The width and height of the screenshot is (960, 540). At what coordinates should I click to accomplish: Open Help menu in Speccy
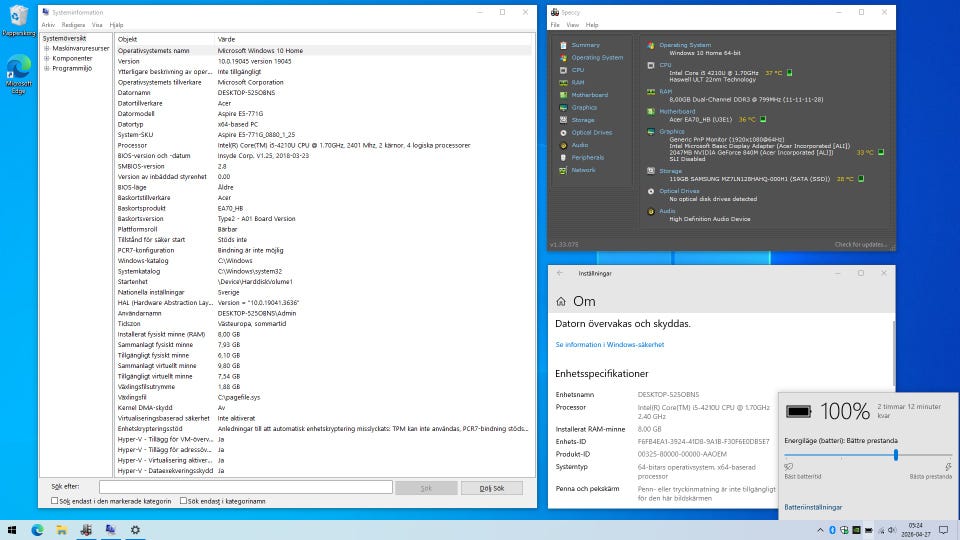click(x=592, y=25)
